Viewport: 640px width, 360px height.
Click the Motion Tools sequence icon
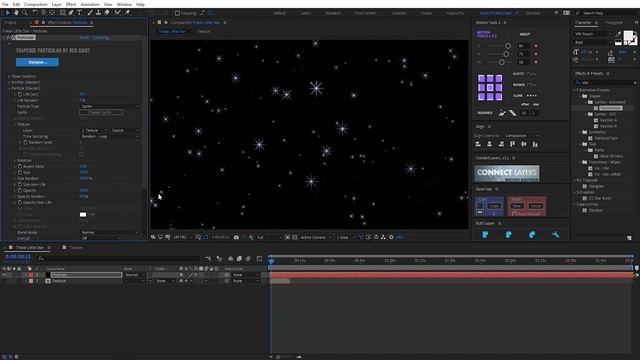click(x=502, y=113)
